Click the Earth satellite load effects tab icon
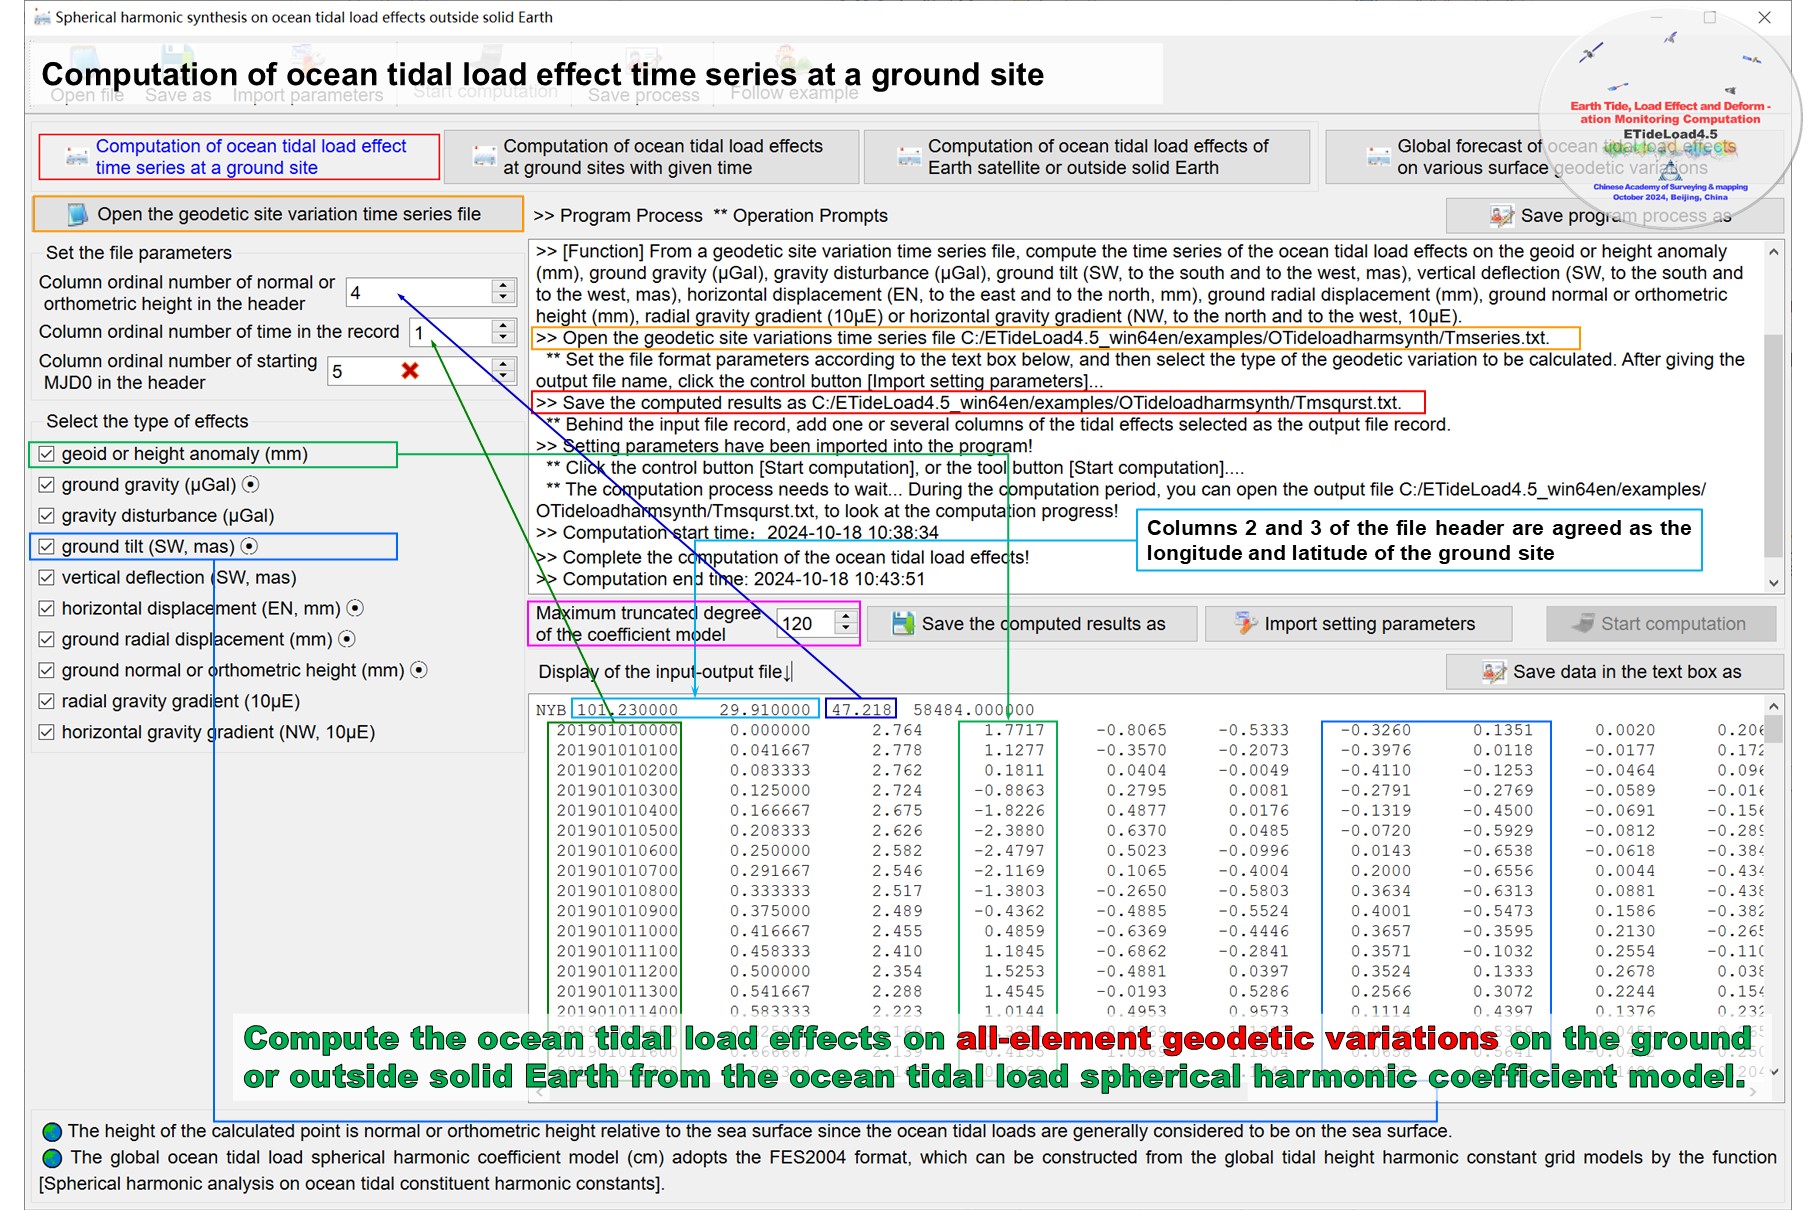Image resolution: width=1814 pixels, height=1210 pixels. (909, 157)
